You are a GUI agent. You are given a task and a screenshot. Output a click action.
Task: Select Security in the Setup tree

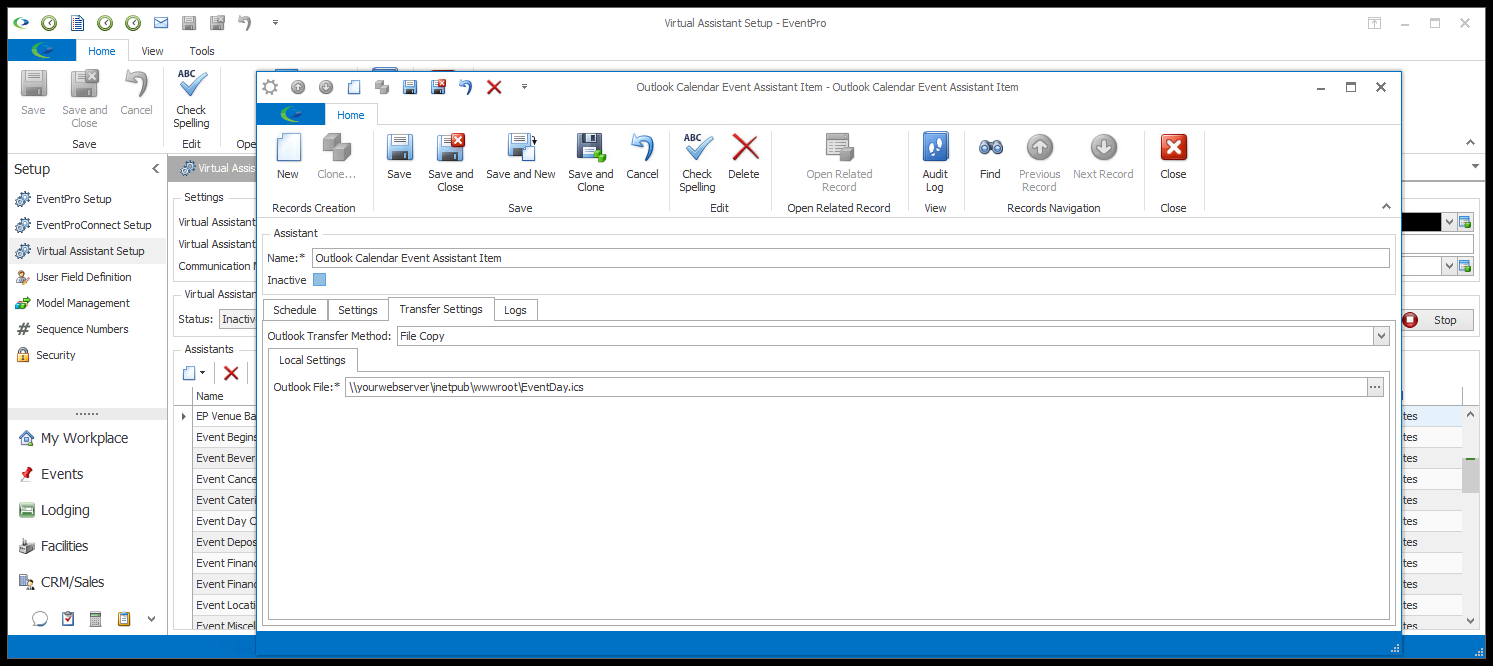(x=55, y=355)
